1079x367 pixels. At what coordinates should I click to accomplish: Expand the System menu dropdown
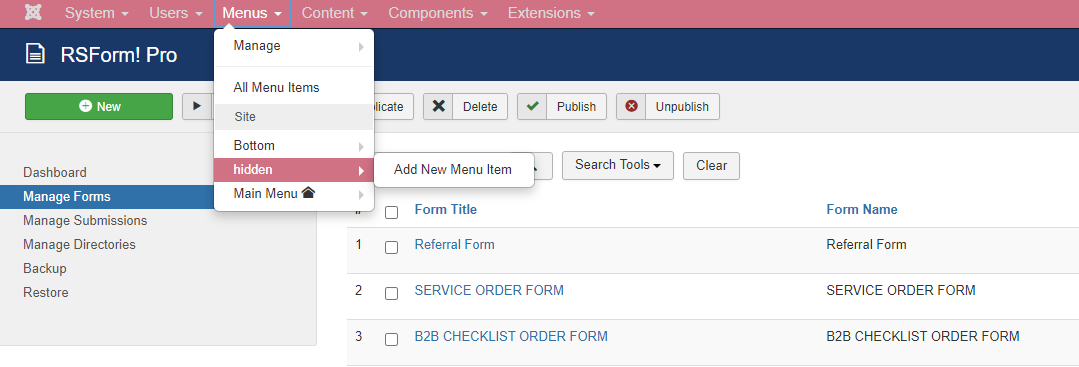coord(96,13)
